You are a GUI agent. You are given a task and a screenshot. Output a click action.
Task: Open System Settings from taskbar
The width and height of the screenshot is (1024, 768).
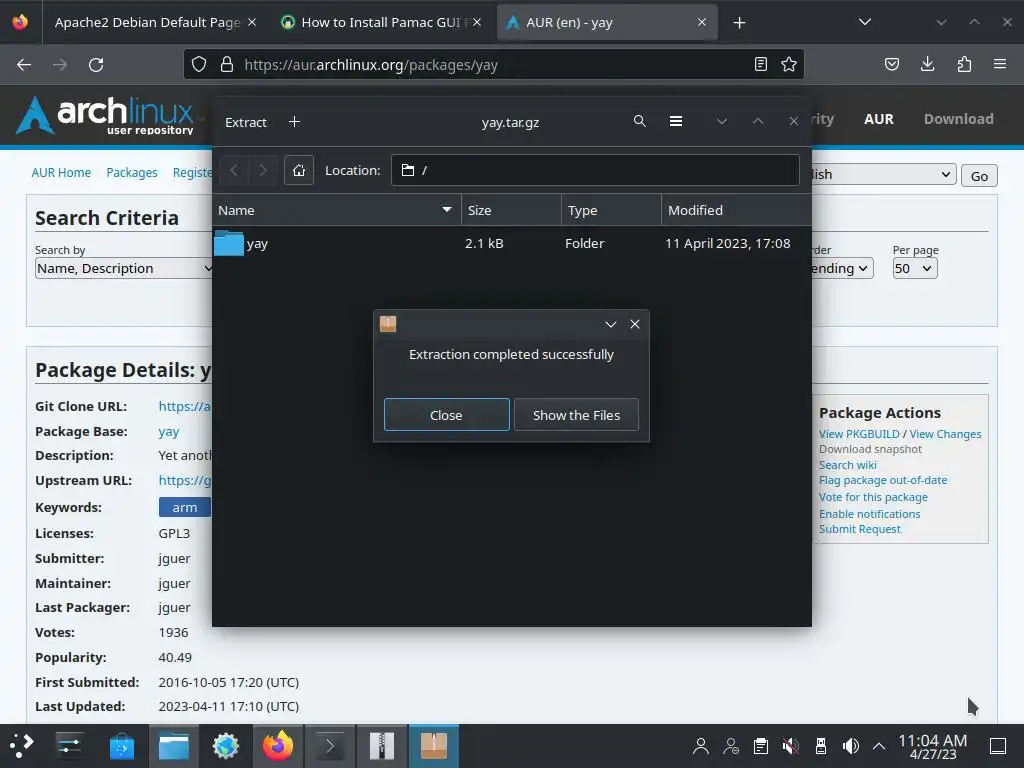[69, 746]
